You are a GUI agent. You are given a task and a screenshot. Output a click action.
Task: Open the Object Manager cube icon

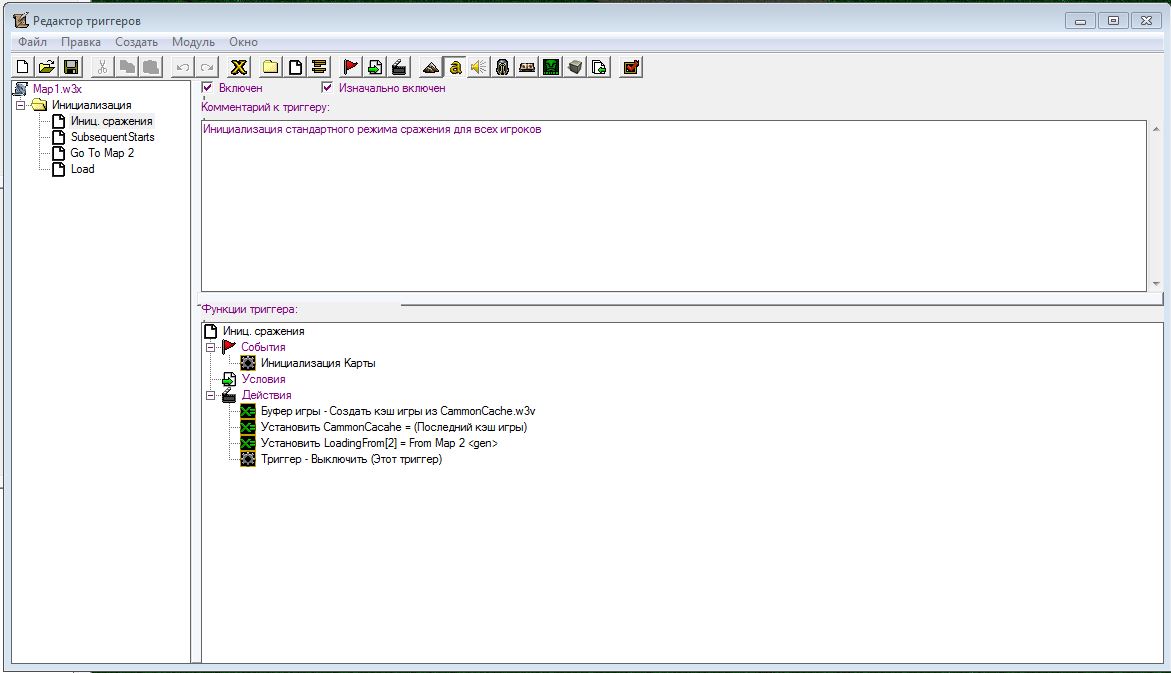pyautogui.click(x=575, y=67)
